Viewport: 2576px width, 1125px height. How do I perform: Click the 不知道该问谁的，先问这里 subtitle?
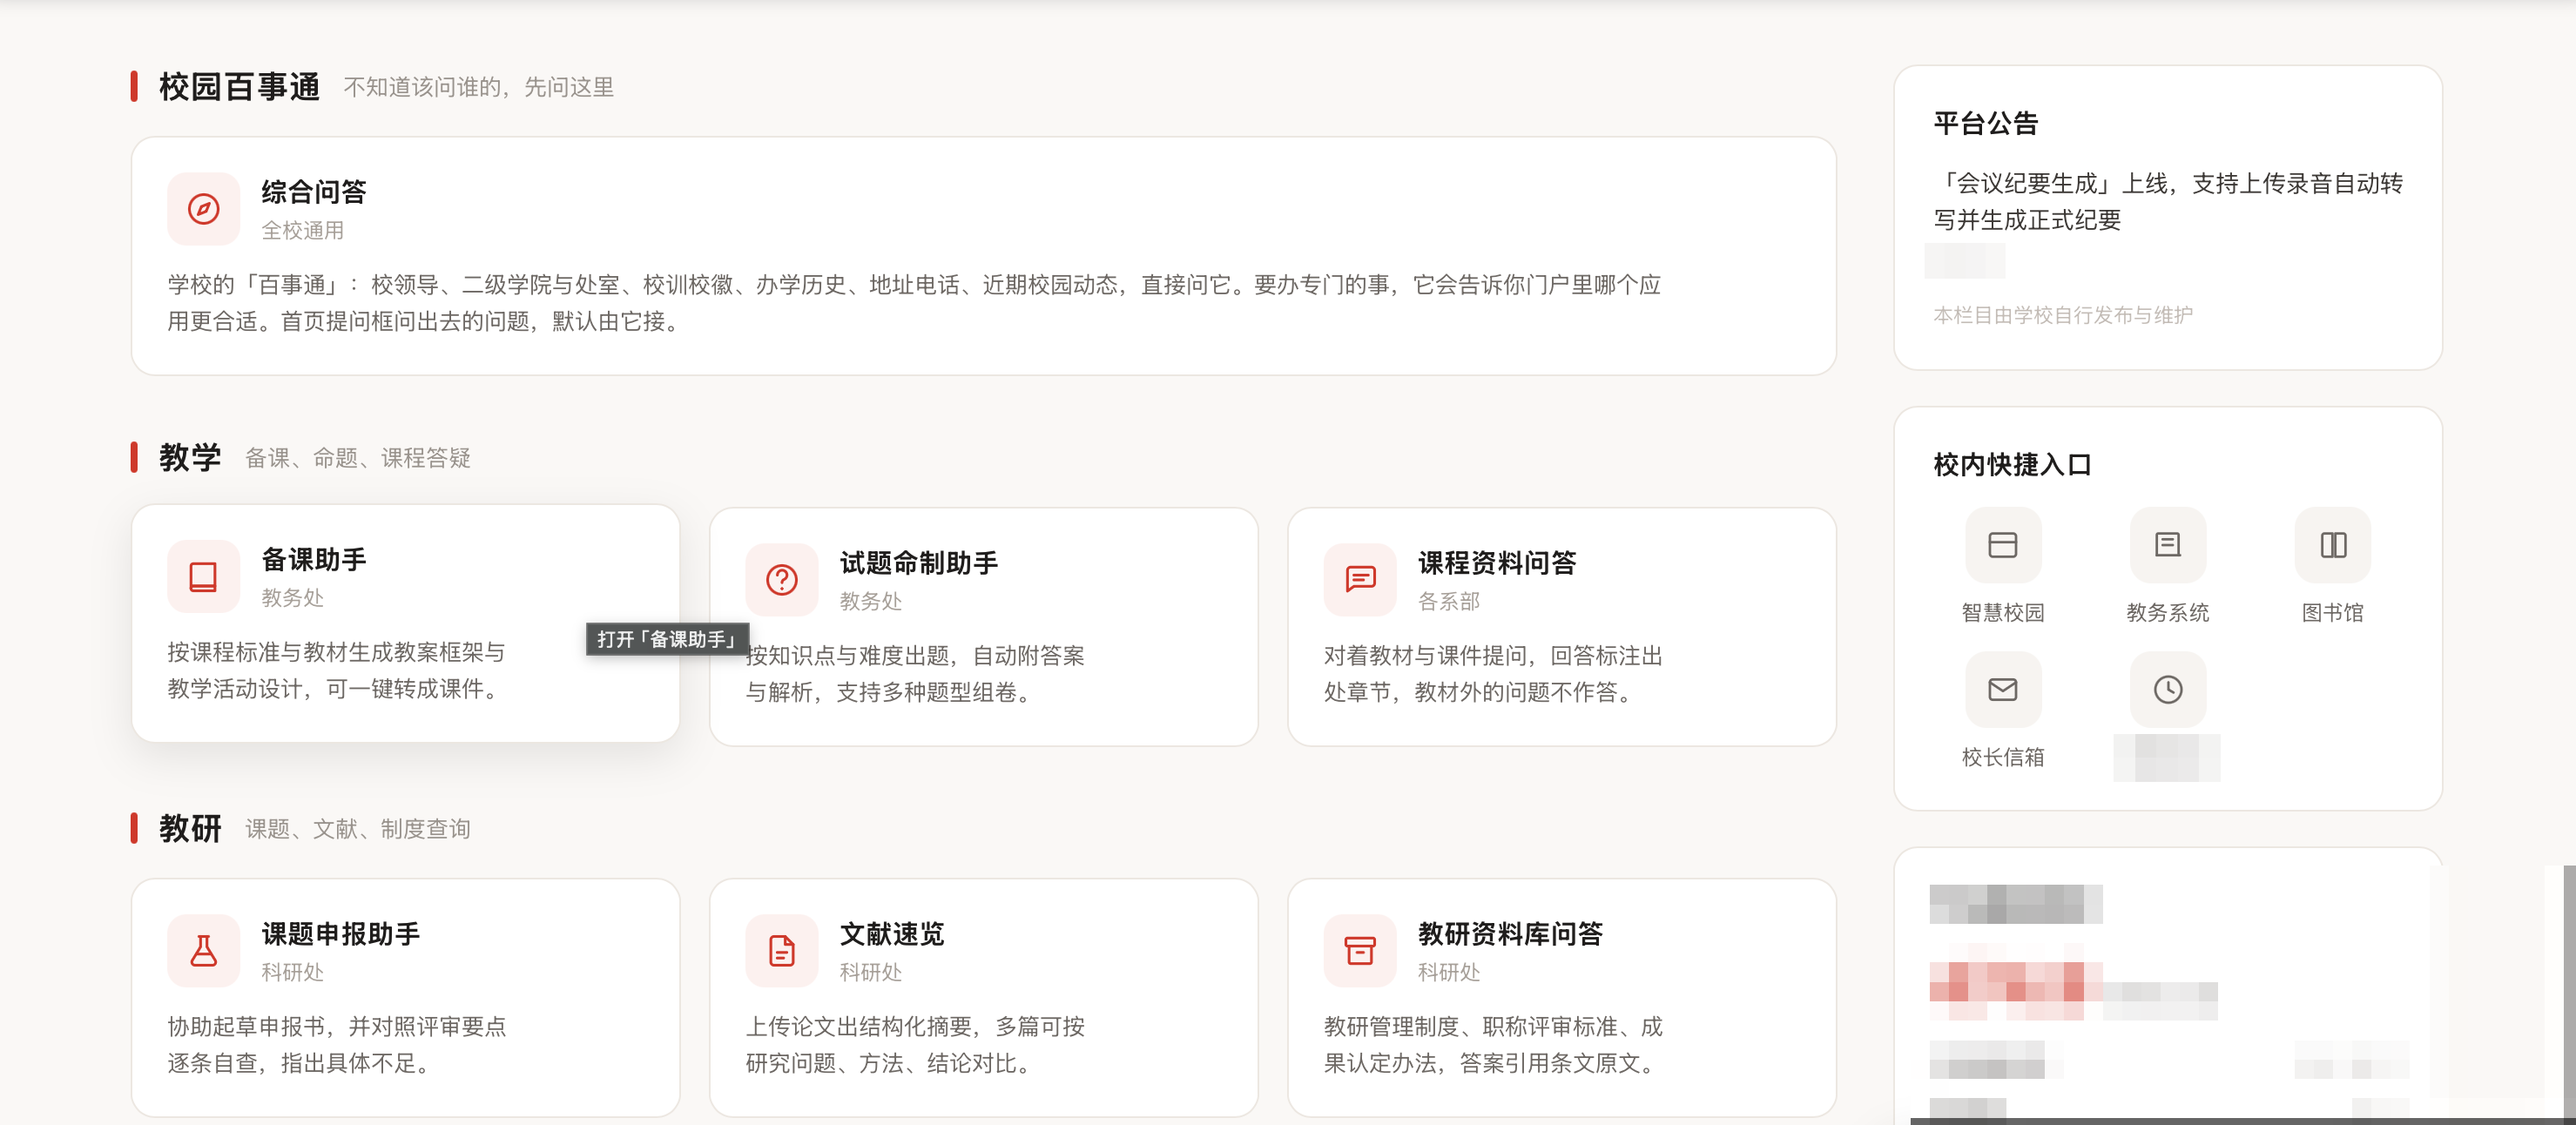[478, 88]
